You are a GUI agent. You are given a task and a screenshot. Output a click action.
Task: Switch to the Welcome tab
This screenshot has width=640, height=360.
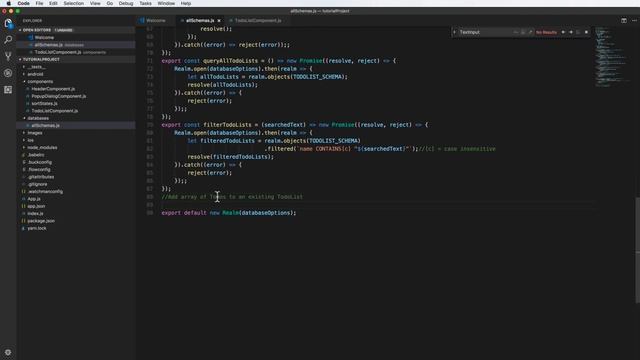[x=156, y=20]
